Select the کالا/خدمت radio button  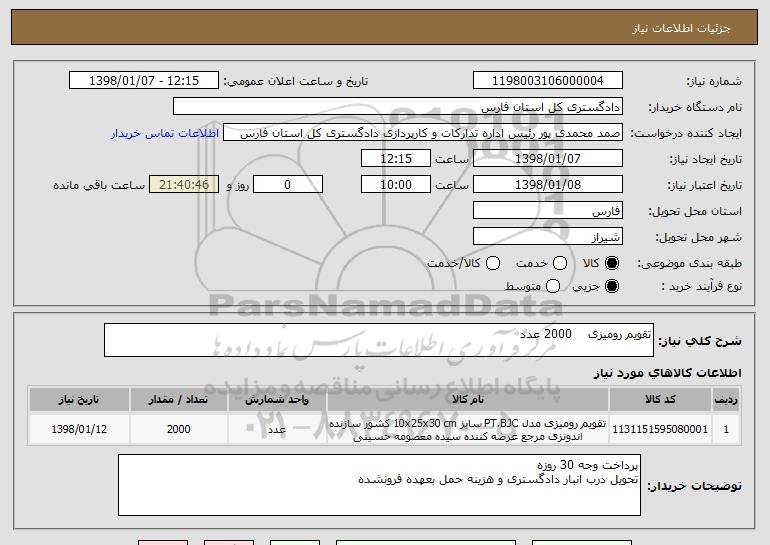[493, 263]
